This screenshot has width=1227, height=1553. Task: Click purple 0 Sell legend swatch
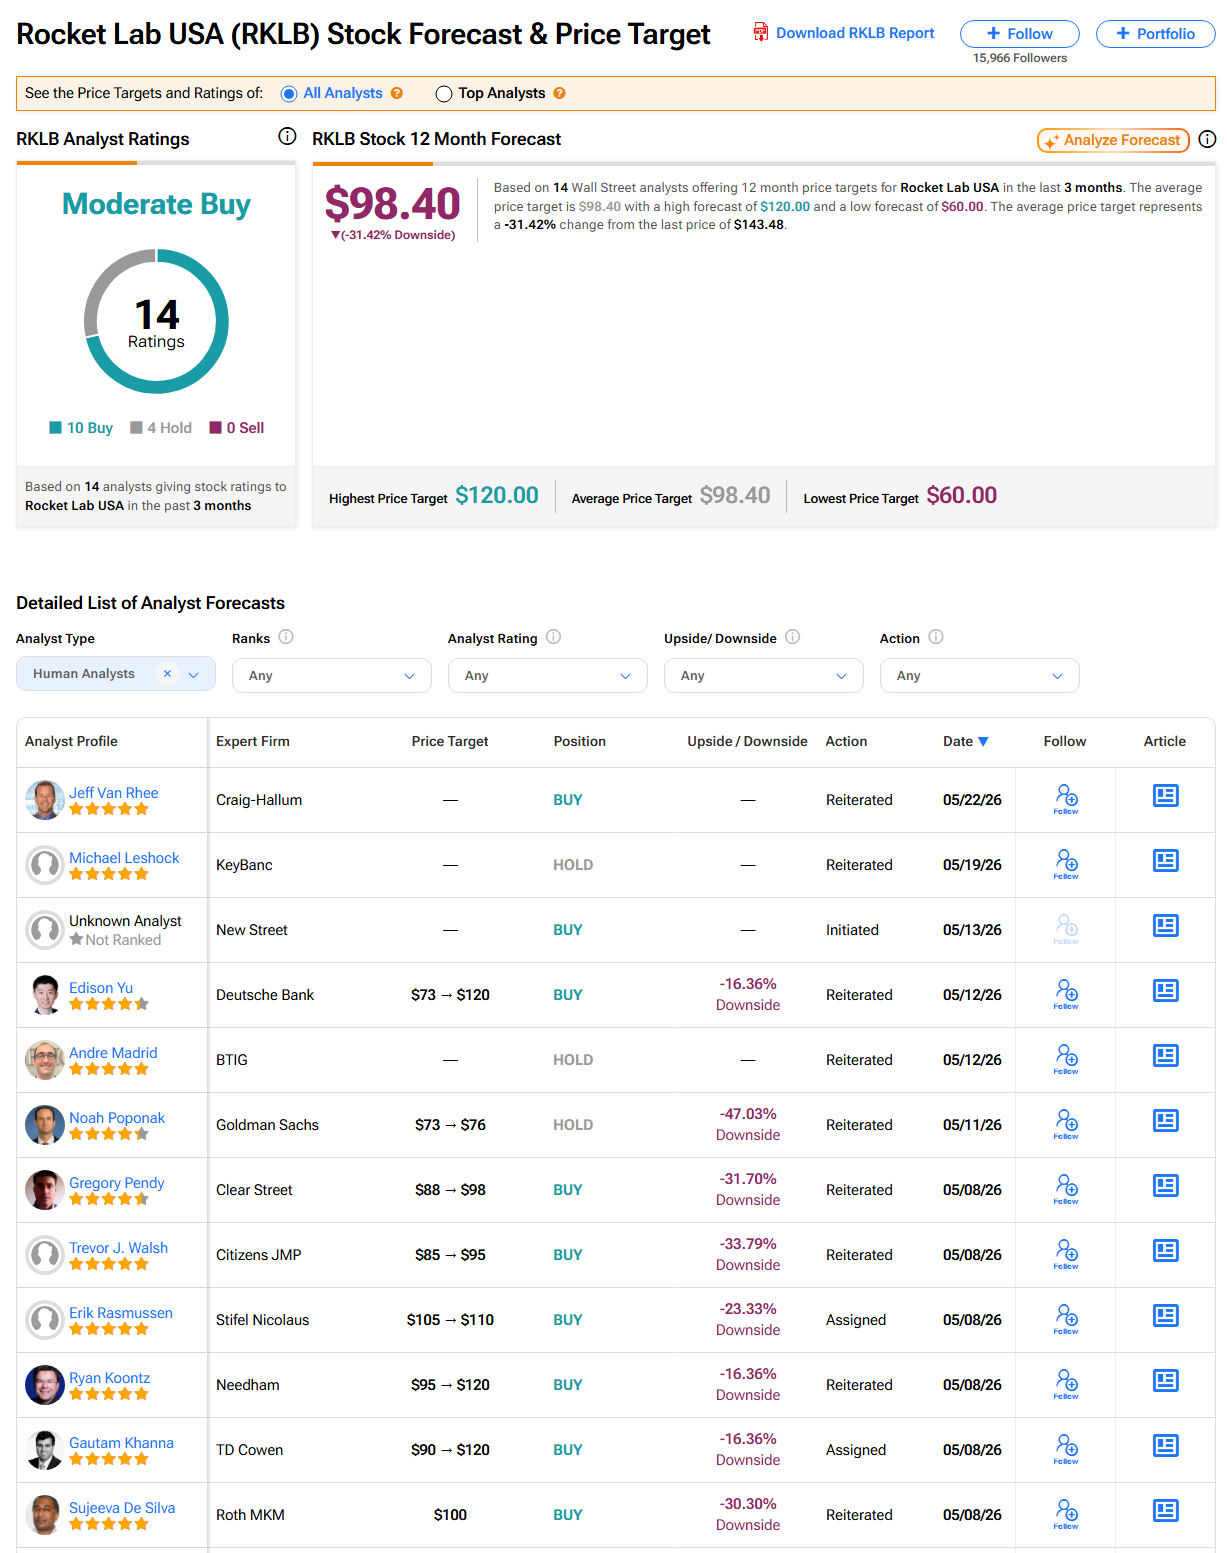[215, 428]
